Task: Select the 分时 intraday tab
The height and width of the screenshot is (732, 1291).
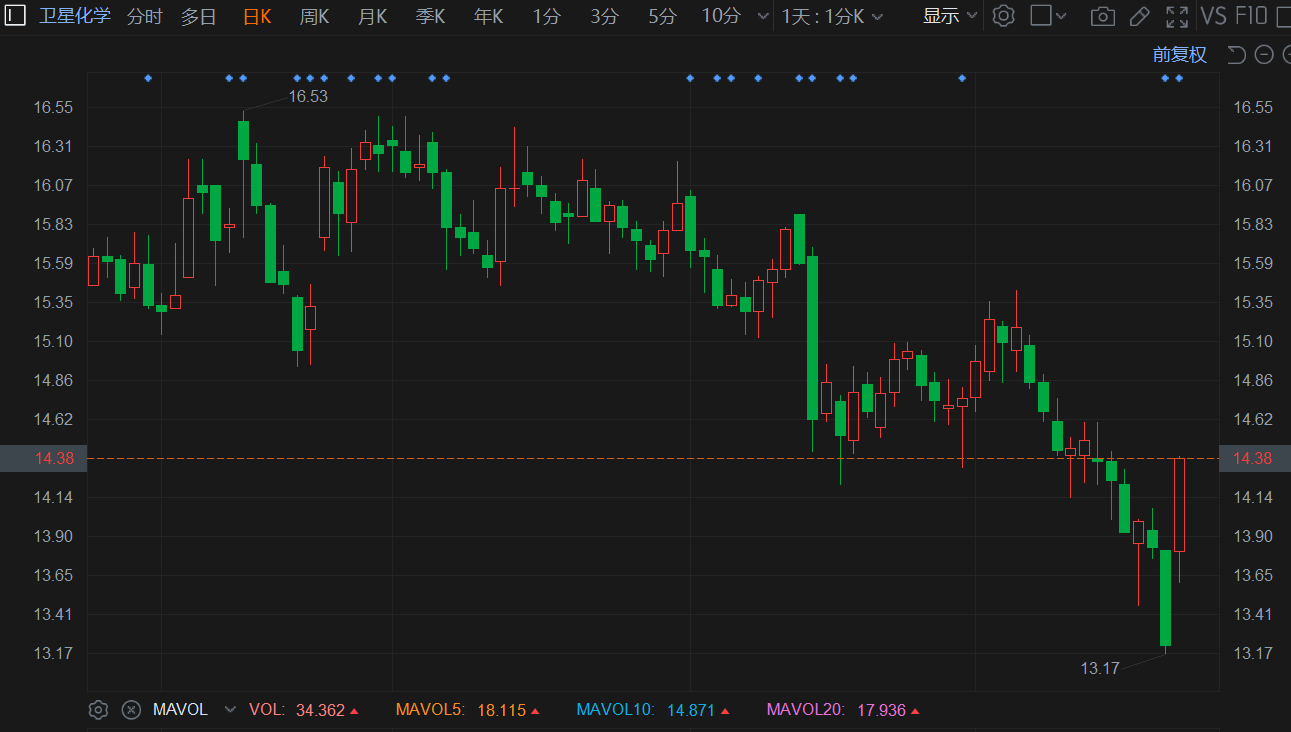Action: pyautogui.click(x=144, y=16)
